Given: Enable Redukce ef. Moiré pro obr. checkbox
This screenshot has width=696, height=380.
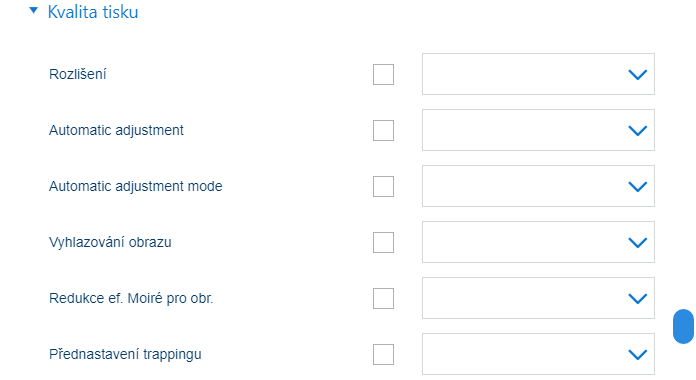Looking at the screenshot, I should (x=384, y=298).
